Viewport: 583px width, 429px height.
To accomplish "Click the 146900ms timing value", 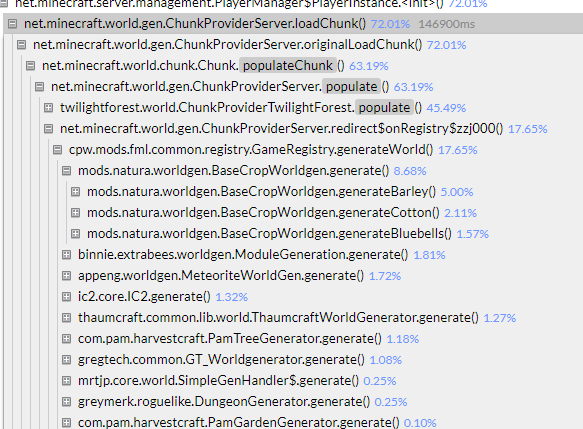I will click(x=447, y=24).
